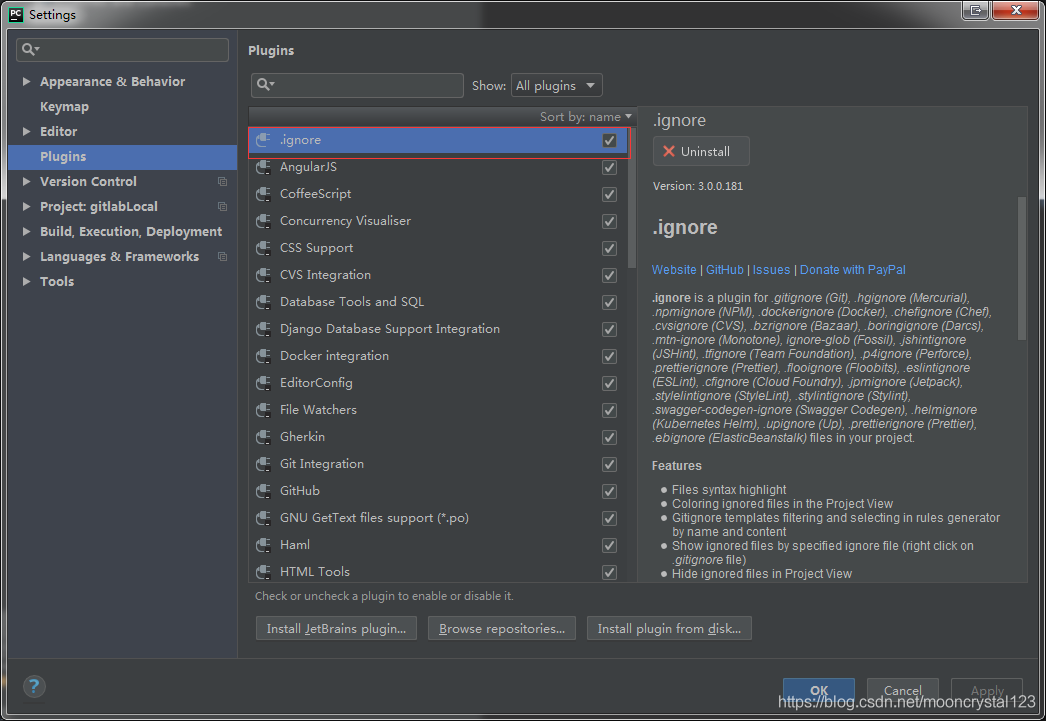1046x721 pixels.
Task: Click the CoffeeScript plugin icon
Action: [264, 194]
